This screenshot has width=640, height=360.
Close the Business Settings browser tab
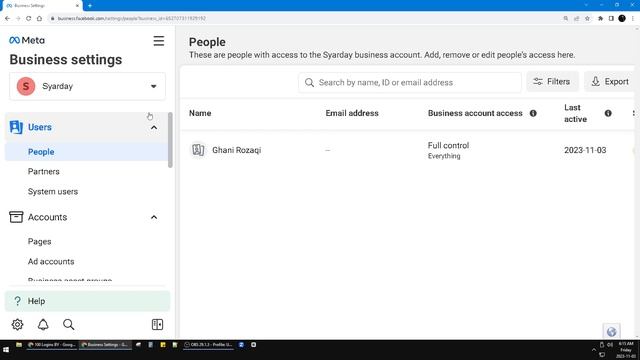pos(77,6)
